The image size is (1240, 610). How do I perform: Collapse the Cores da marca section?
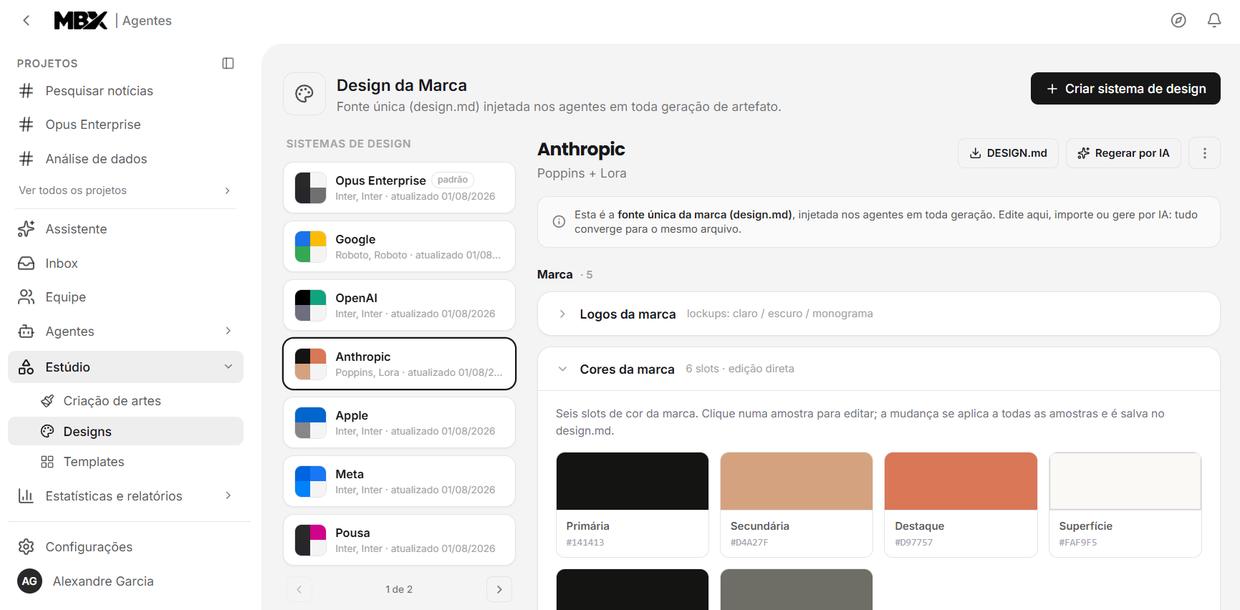[x=878, y=369]
